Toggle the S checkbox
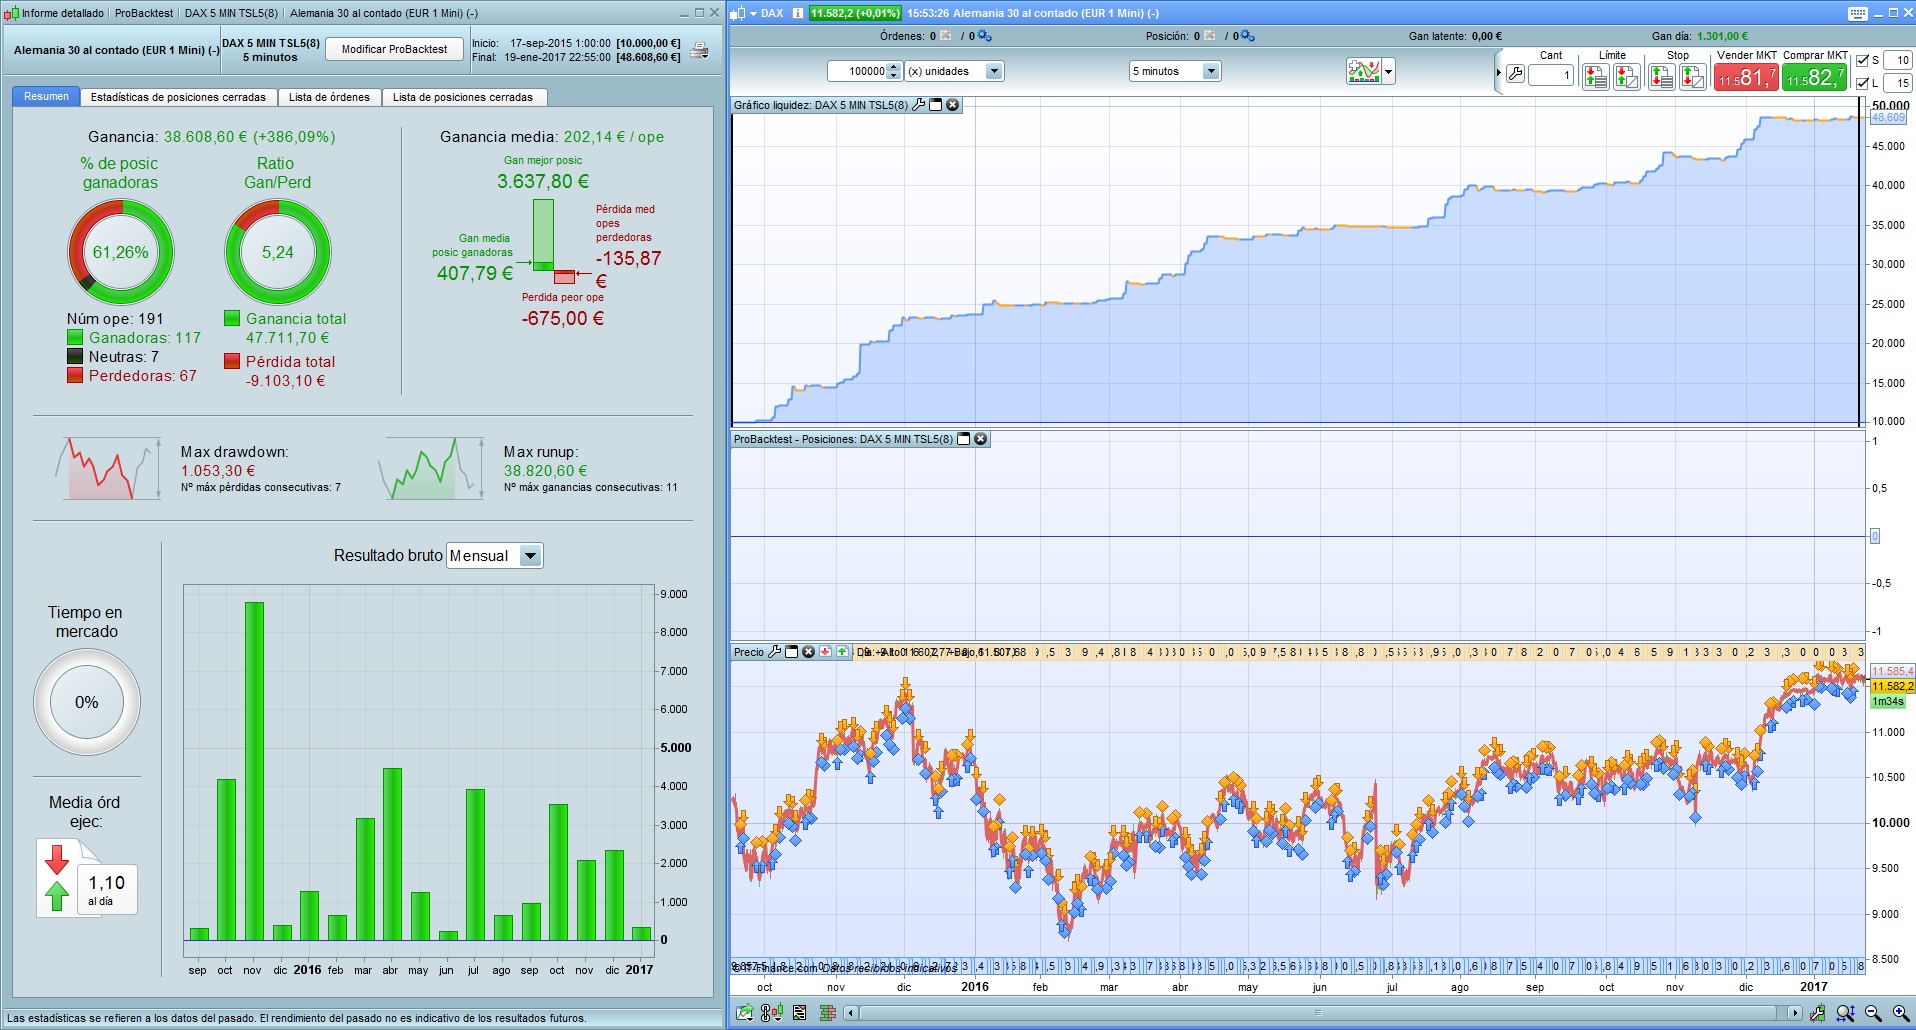Image resolution: width=1916 pixels, height=1030 pixels. (1862, 60)
